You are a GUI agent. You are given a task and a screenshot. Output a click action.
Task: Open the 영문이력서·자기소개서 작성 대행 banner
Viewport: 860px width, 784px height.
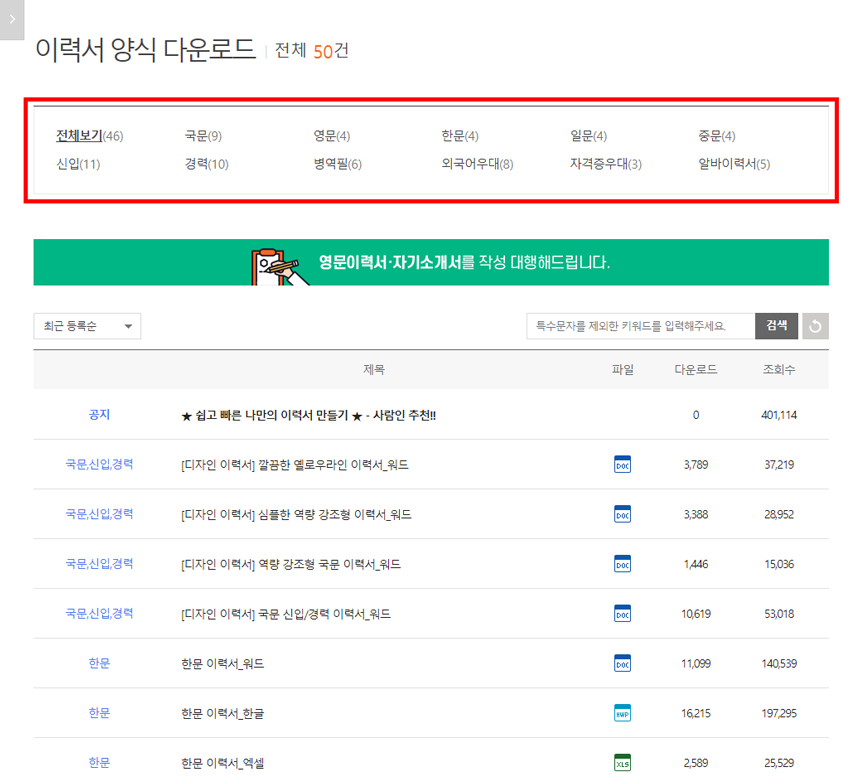[431, 262]
